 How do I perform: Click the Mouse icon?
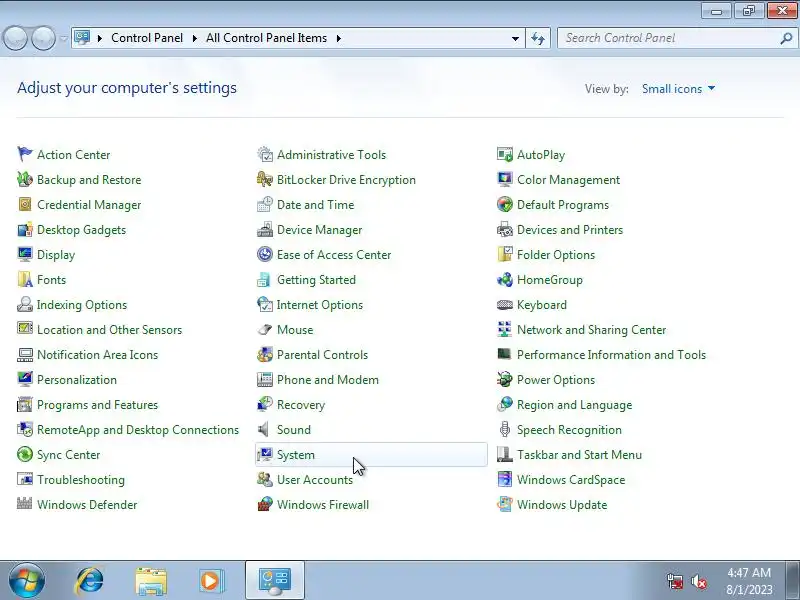tap(265, 329)
